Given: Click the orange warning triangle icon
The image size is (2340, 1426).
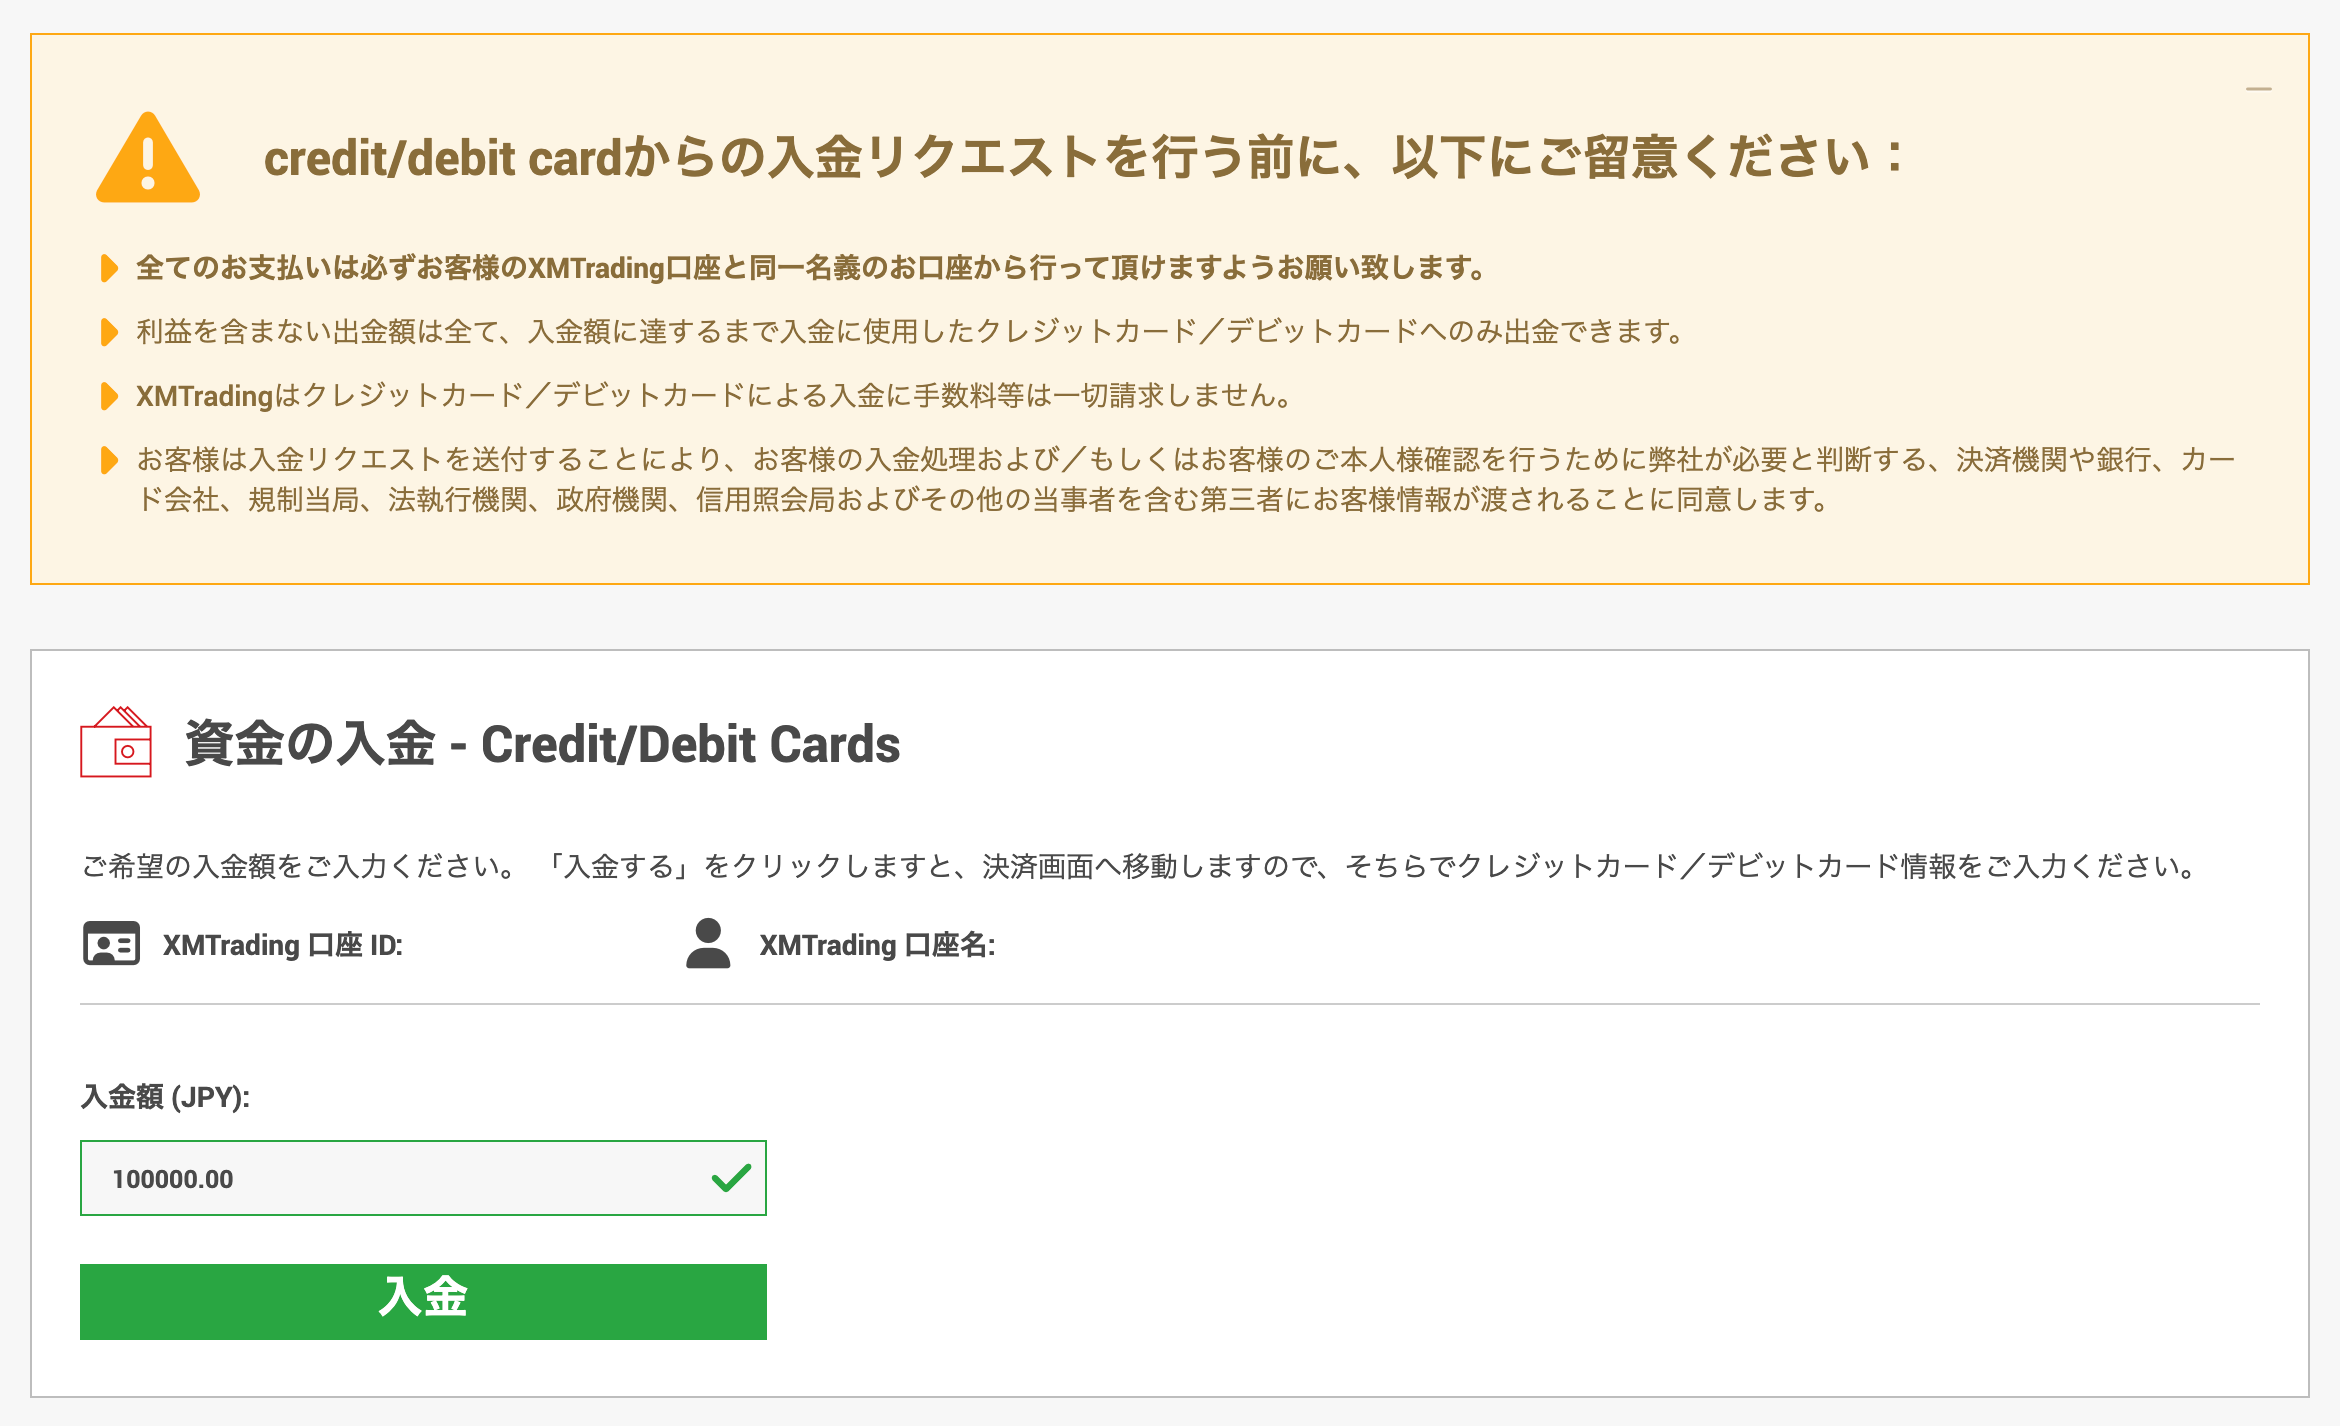Looking at the screenshot, I should tap(148, 160).
